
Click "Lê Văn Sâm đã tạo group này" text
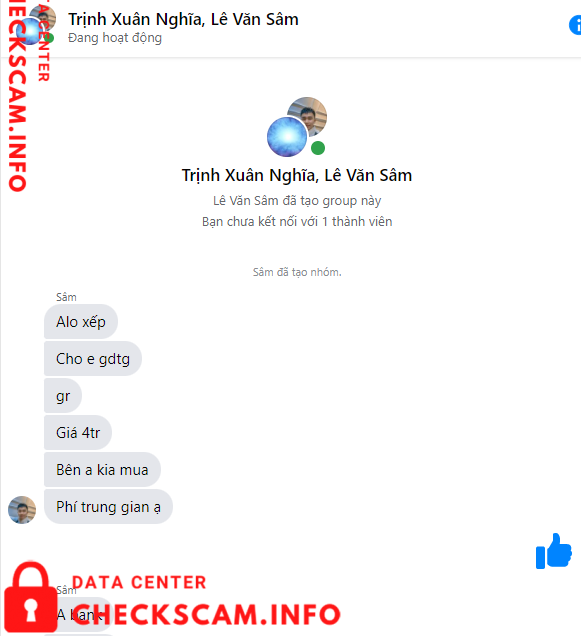(297, 200)
